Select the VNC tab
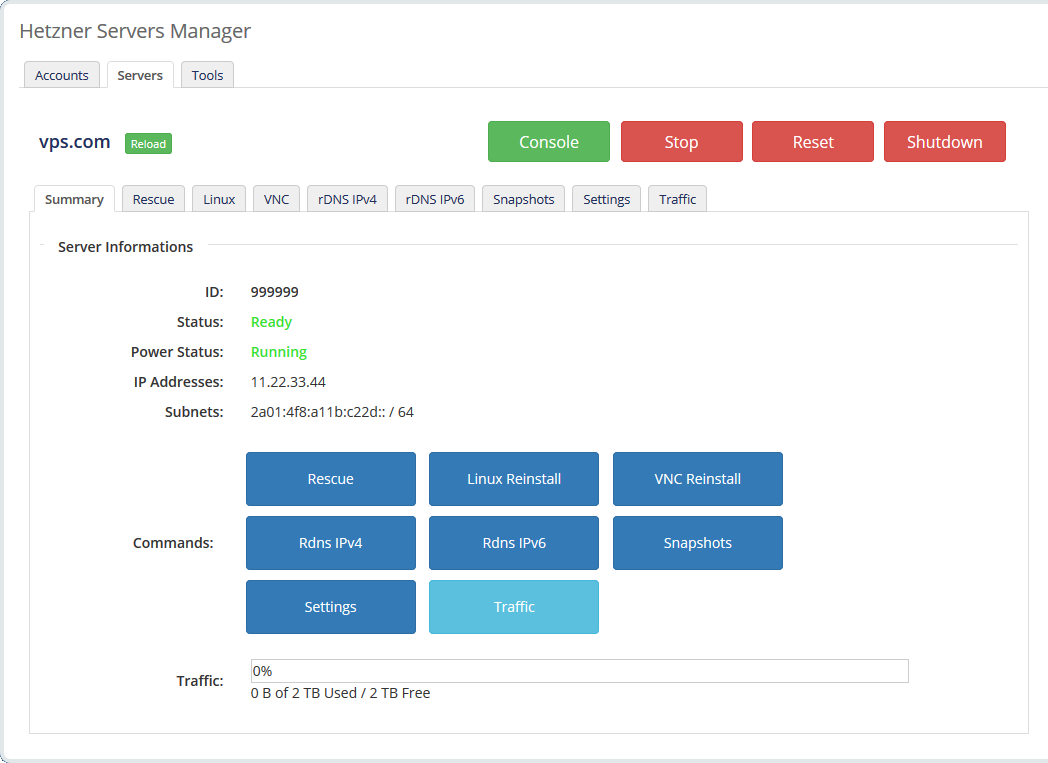The image size is (1048, 763). point(276,198)
